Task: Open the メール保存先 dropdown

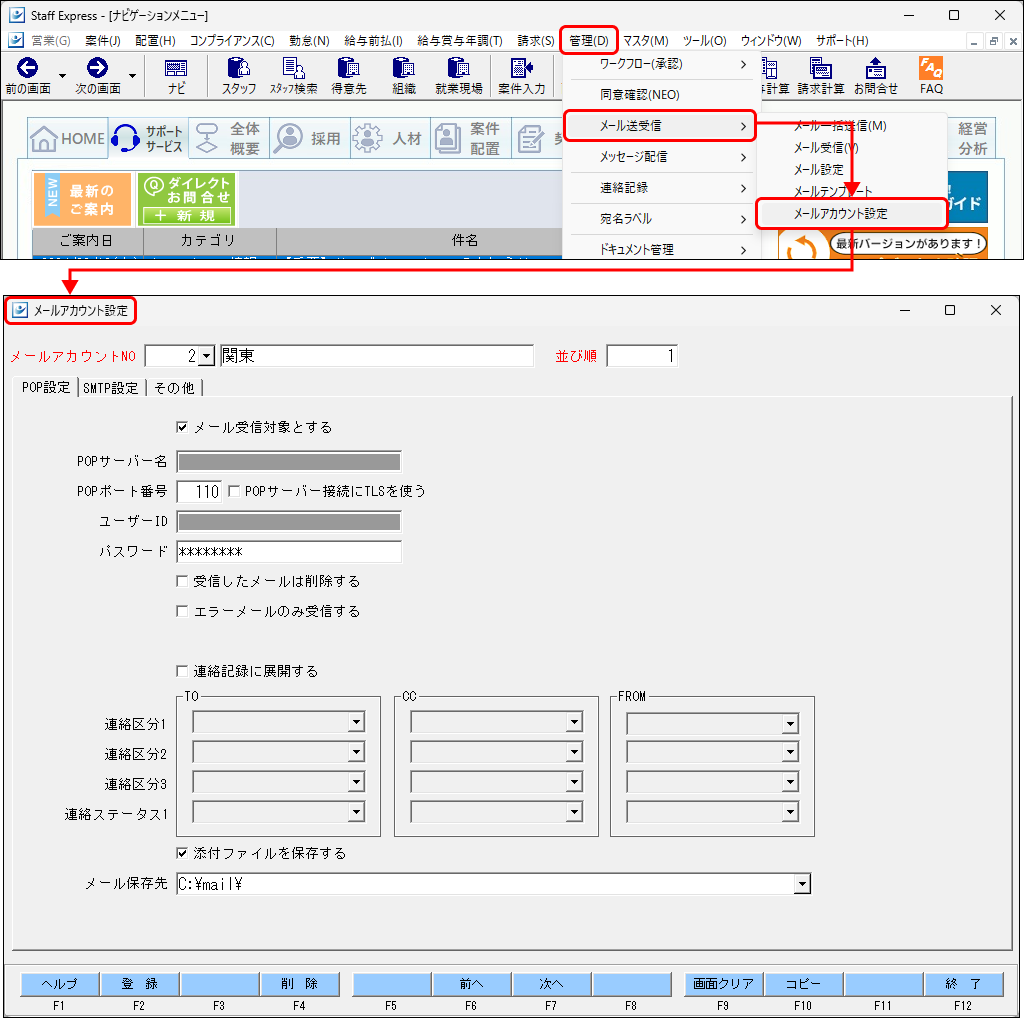Action: click(x=800, y=884)
